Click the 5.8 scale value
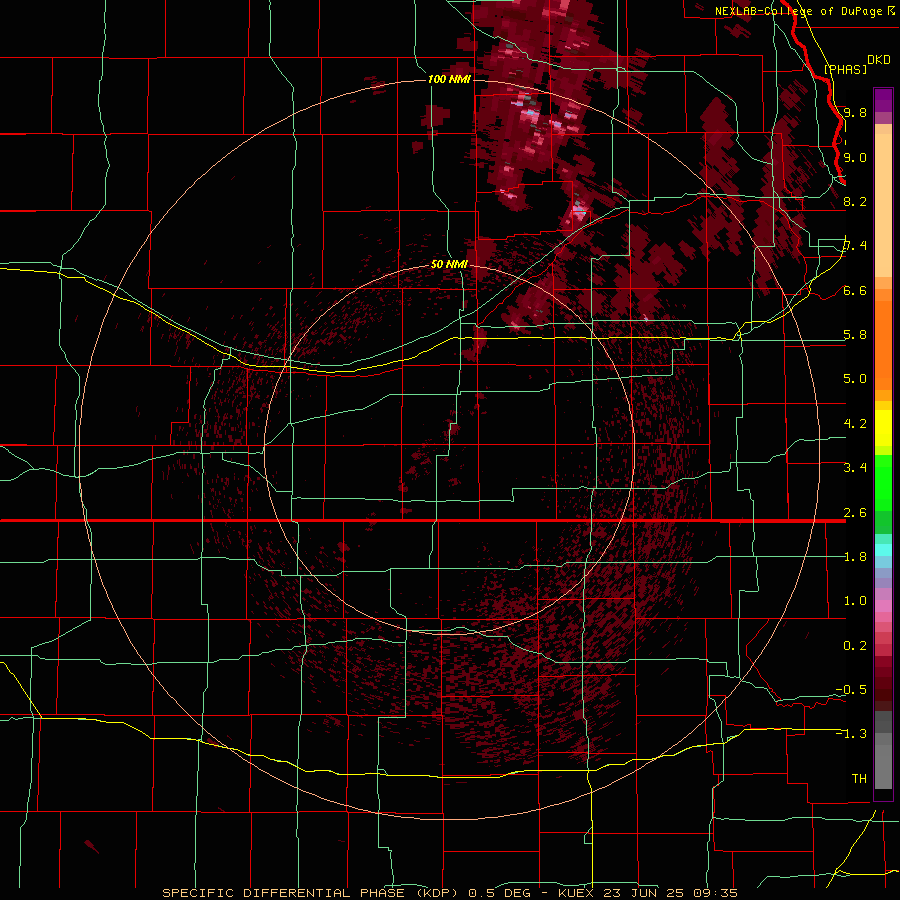Viewport: 900px width, 900px height. coord(855,335)
